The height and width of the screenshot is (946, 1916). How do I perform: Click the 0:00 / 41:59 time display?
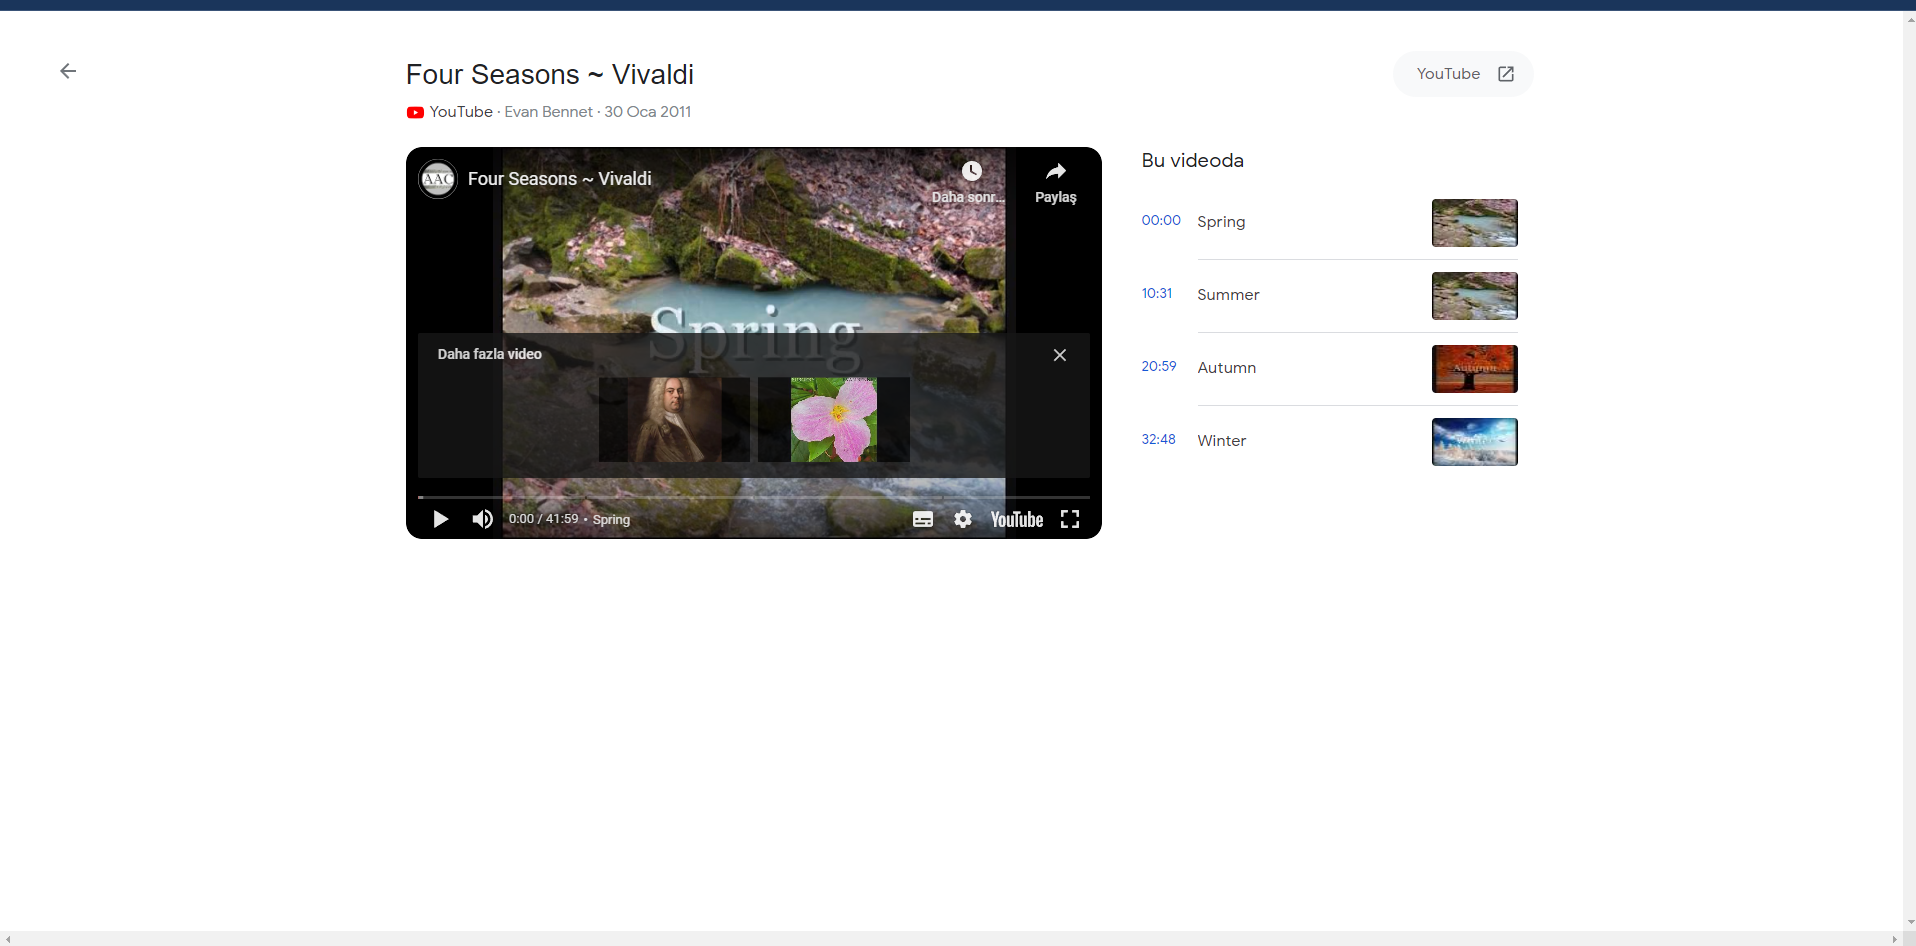click(x=543, y=519)
